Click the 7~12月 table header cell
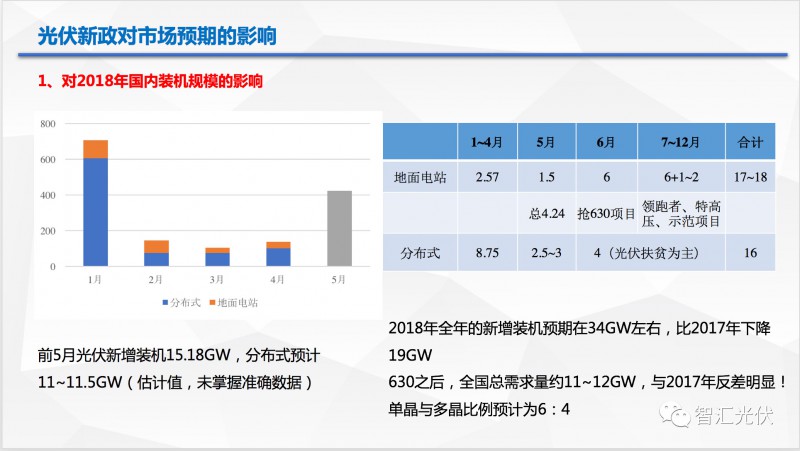This screenshot has height=451, width=800. click(681, 142)
